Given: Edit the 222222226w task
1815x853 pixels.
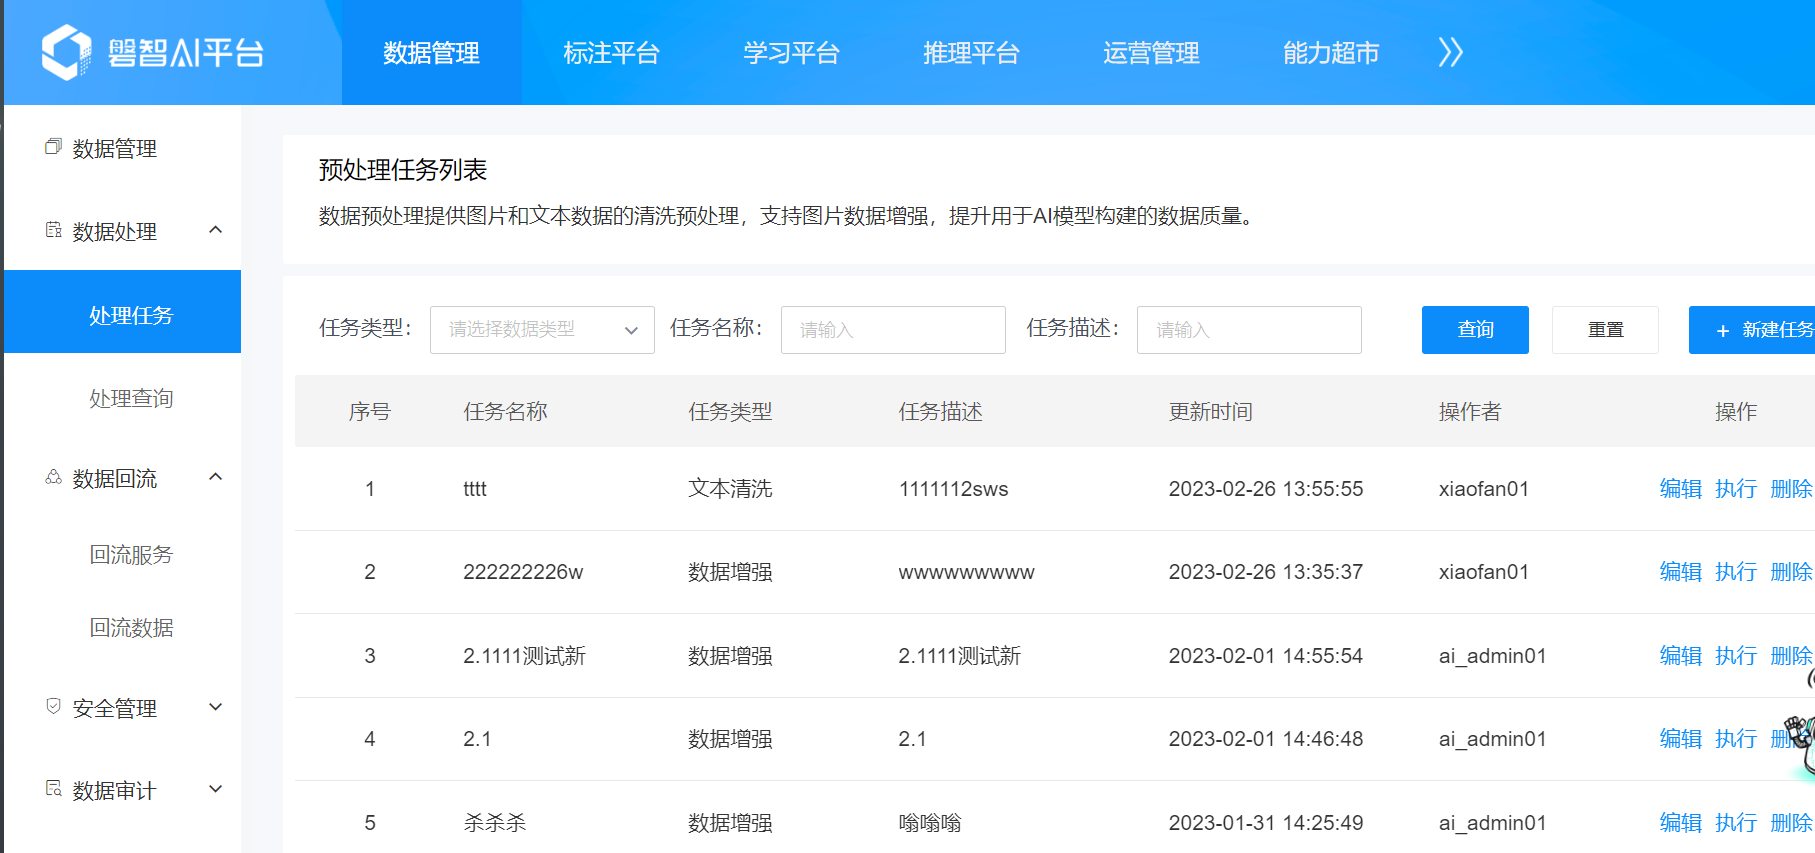Looking at the screenshot, I should coord(1680,571).
